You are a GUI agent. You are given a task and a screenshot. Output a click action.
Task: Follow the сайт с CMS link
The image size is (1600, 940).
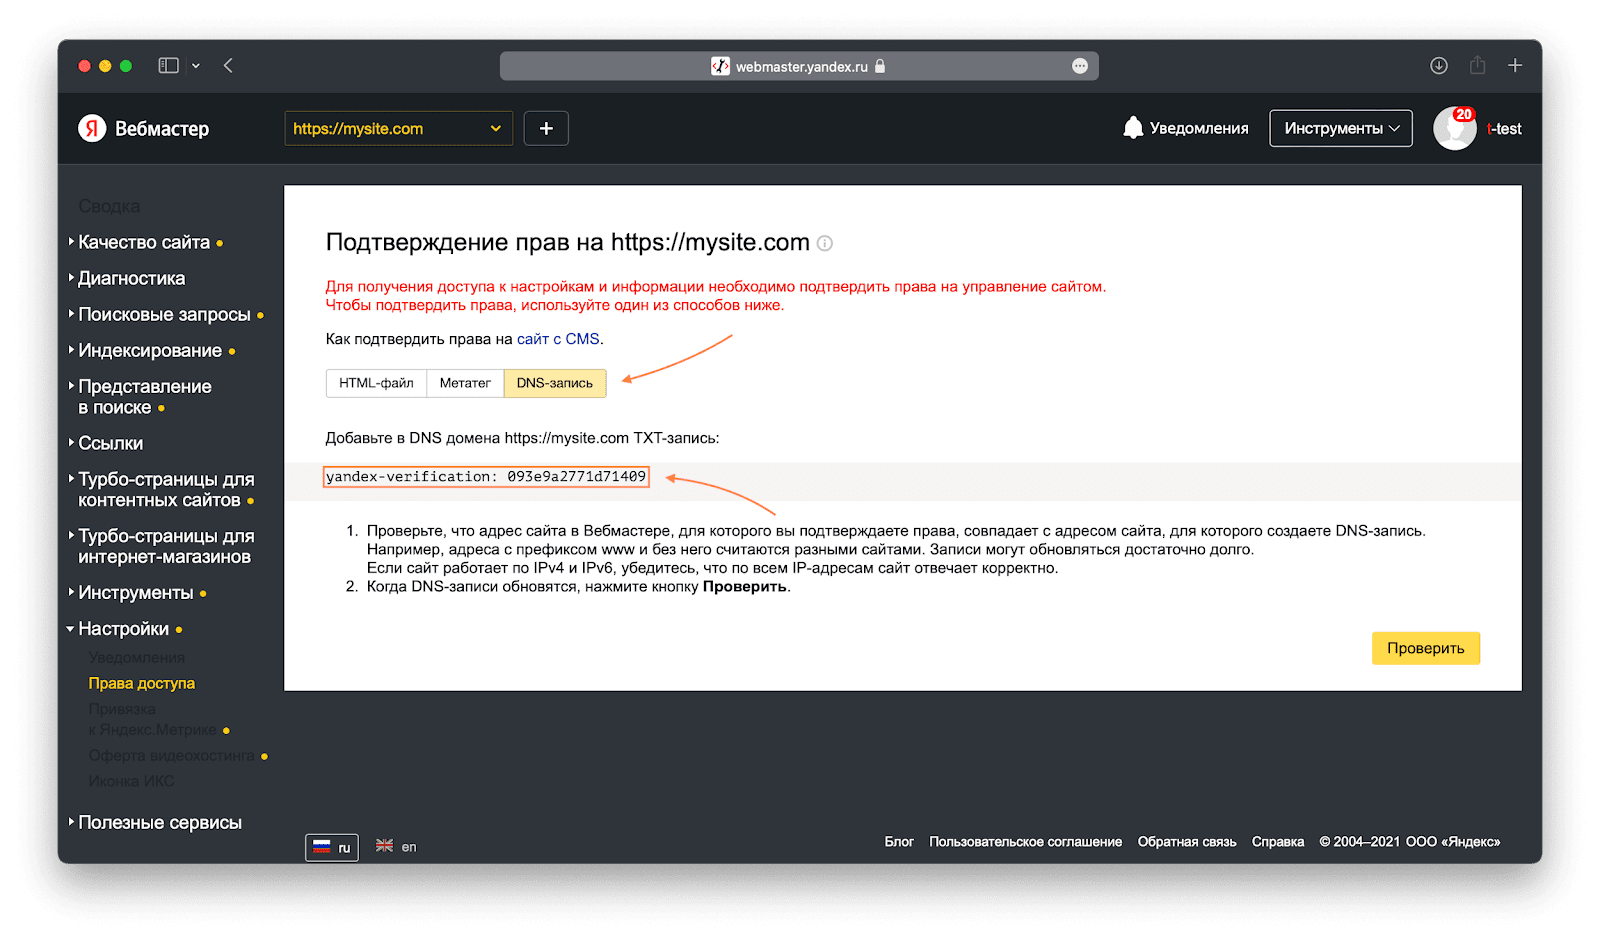coord(558,339)
